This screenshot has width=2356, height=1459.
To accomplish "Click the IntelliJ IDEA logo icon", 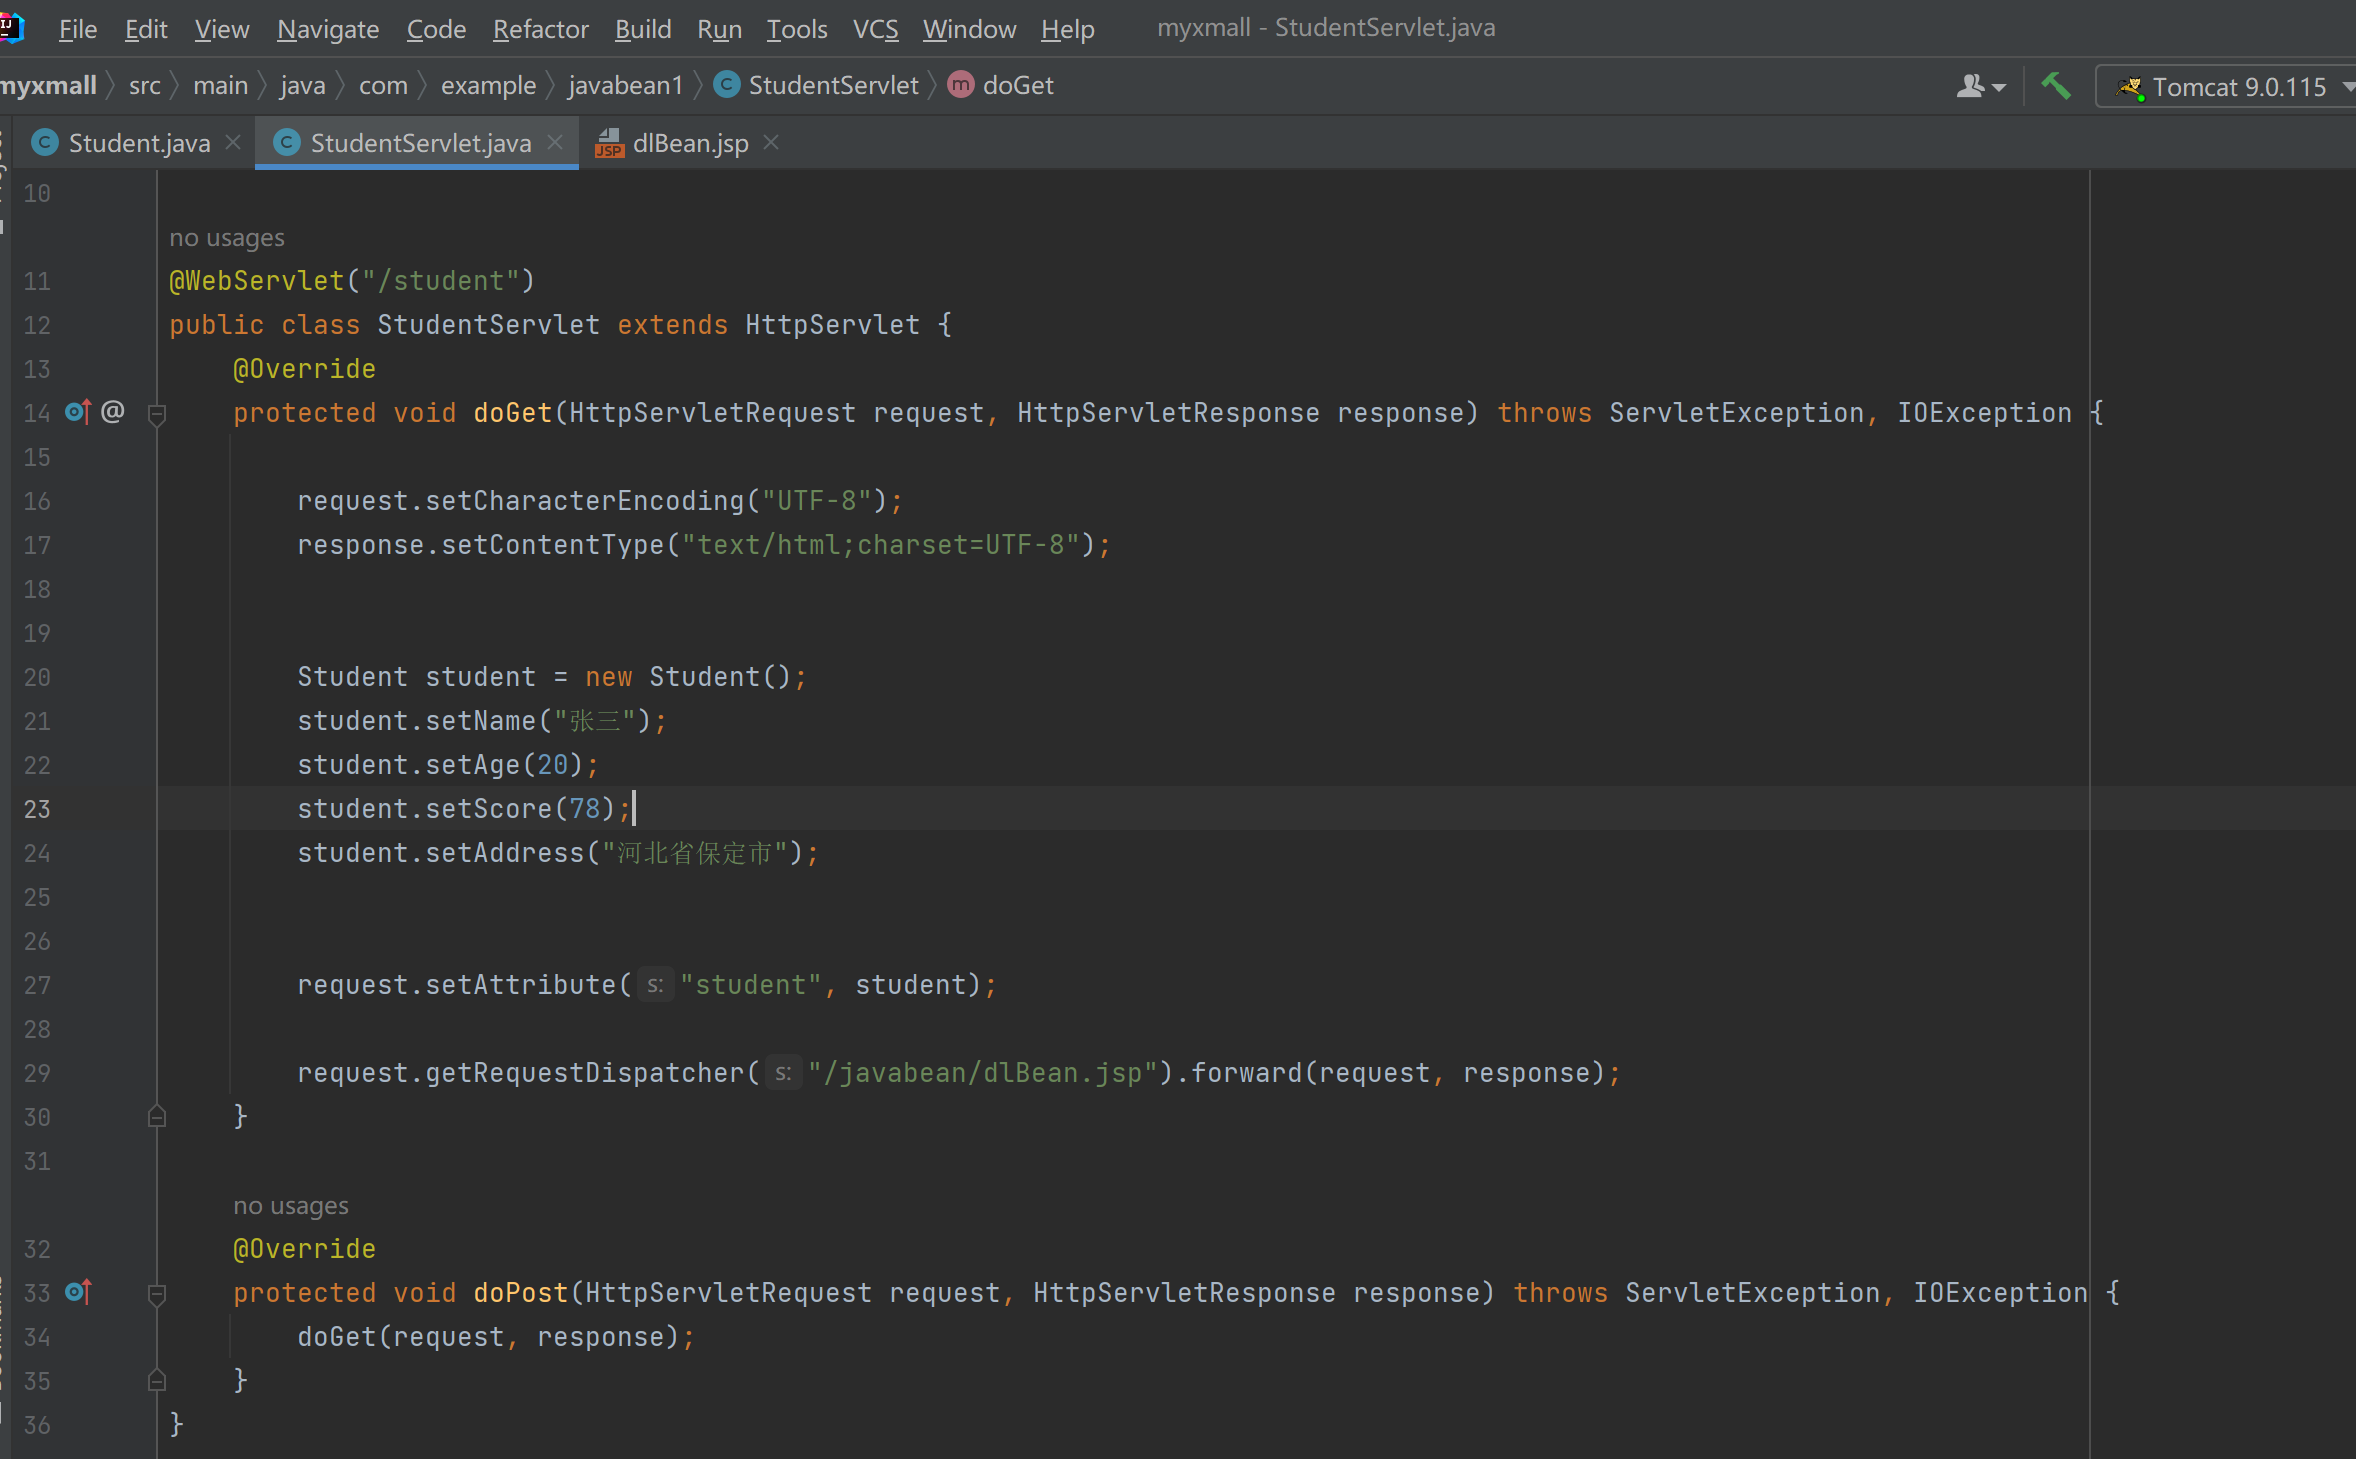I will click(11, 27).
